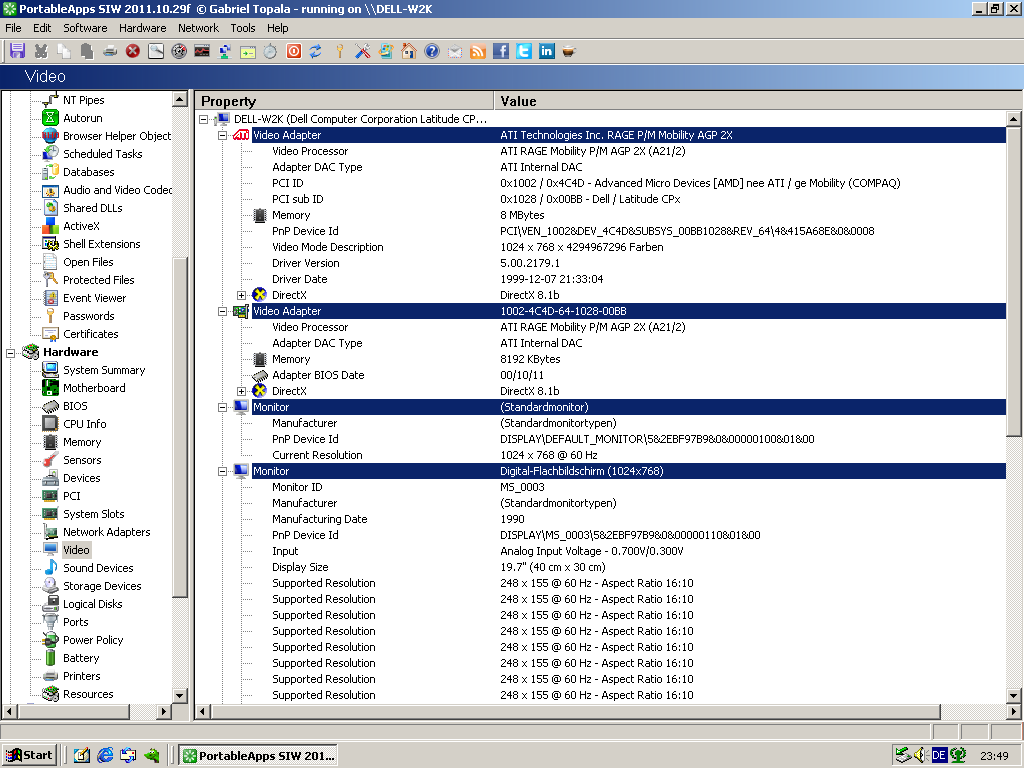Click the RSS feed toolbar icon
The height and width of the screenshot is (768, 1024).
[x=478, y=51]
